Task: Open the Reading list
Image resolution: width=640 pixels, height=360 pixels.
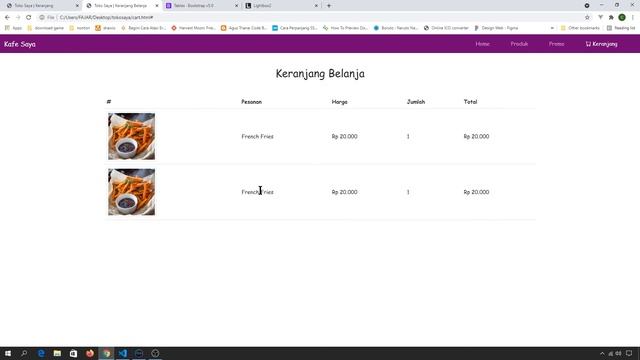Action: (621, 28)
